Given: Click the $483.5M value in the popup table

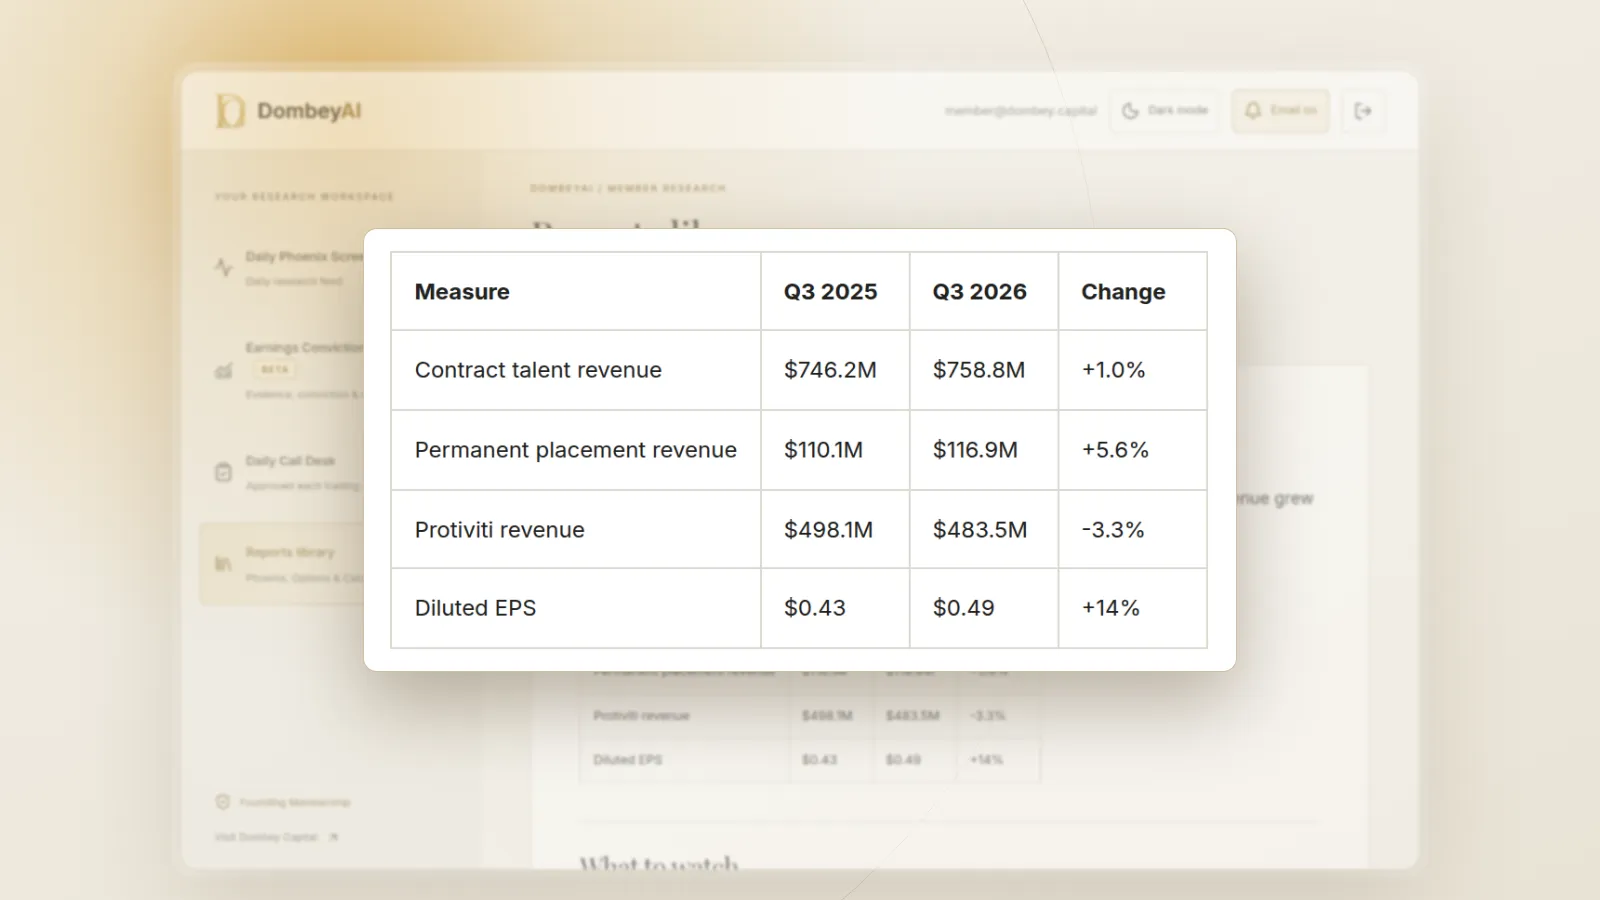Looking at the screenshot, I should click(980, 530).
